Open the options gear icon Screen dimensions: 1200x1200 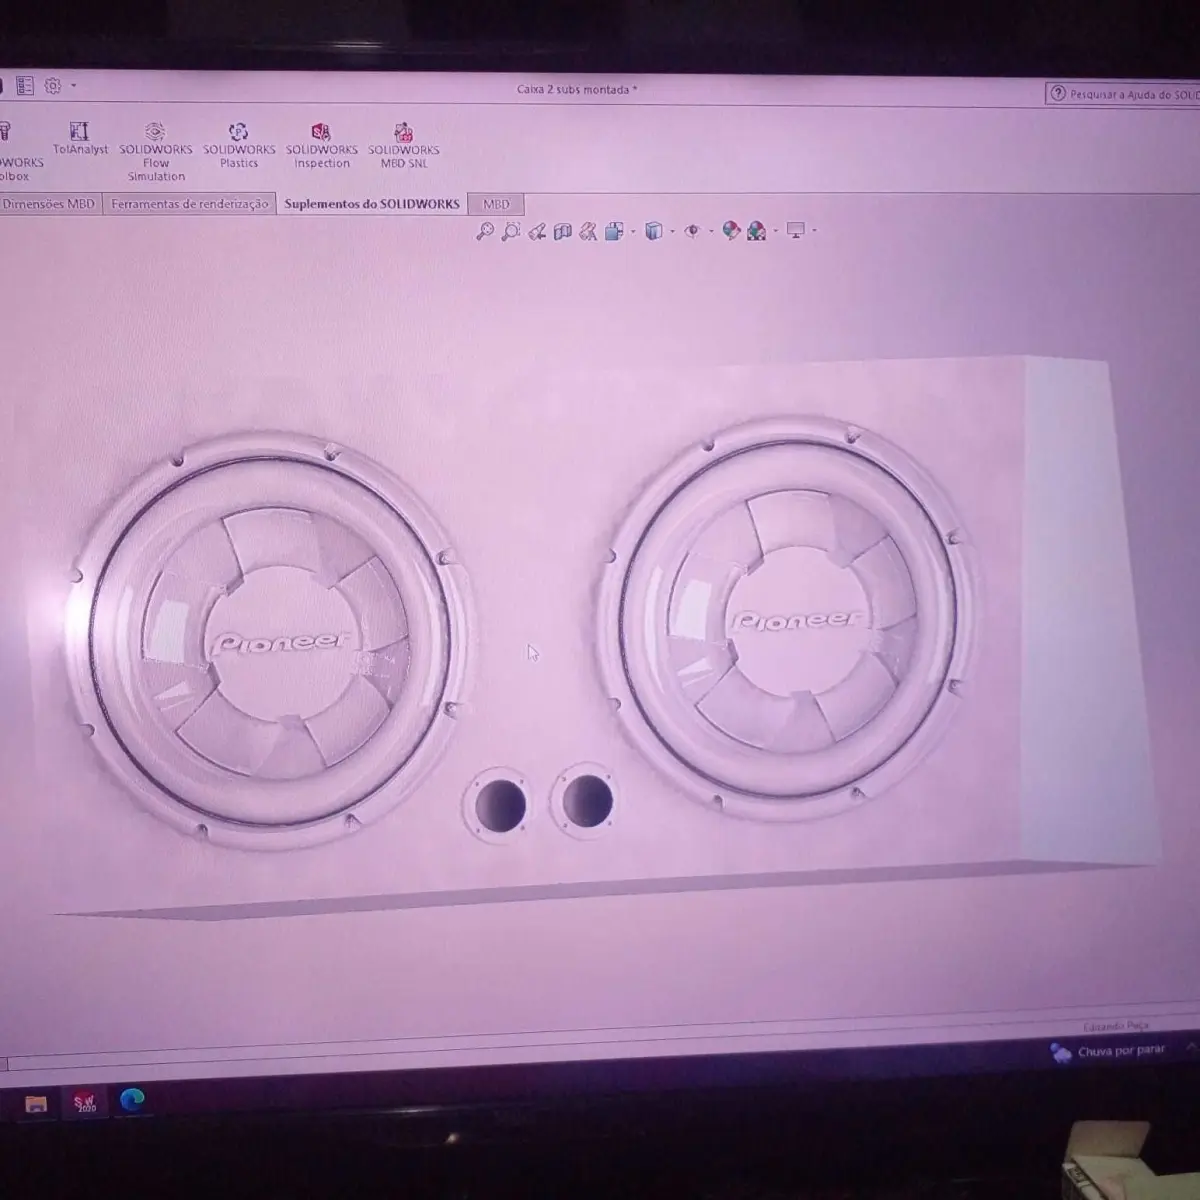tap(53, 86)
